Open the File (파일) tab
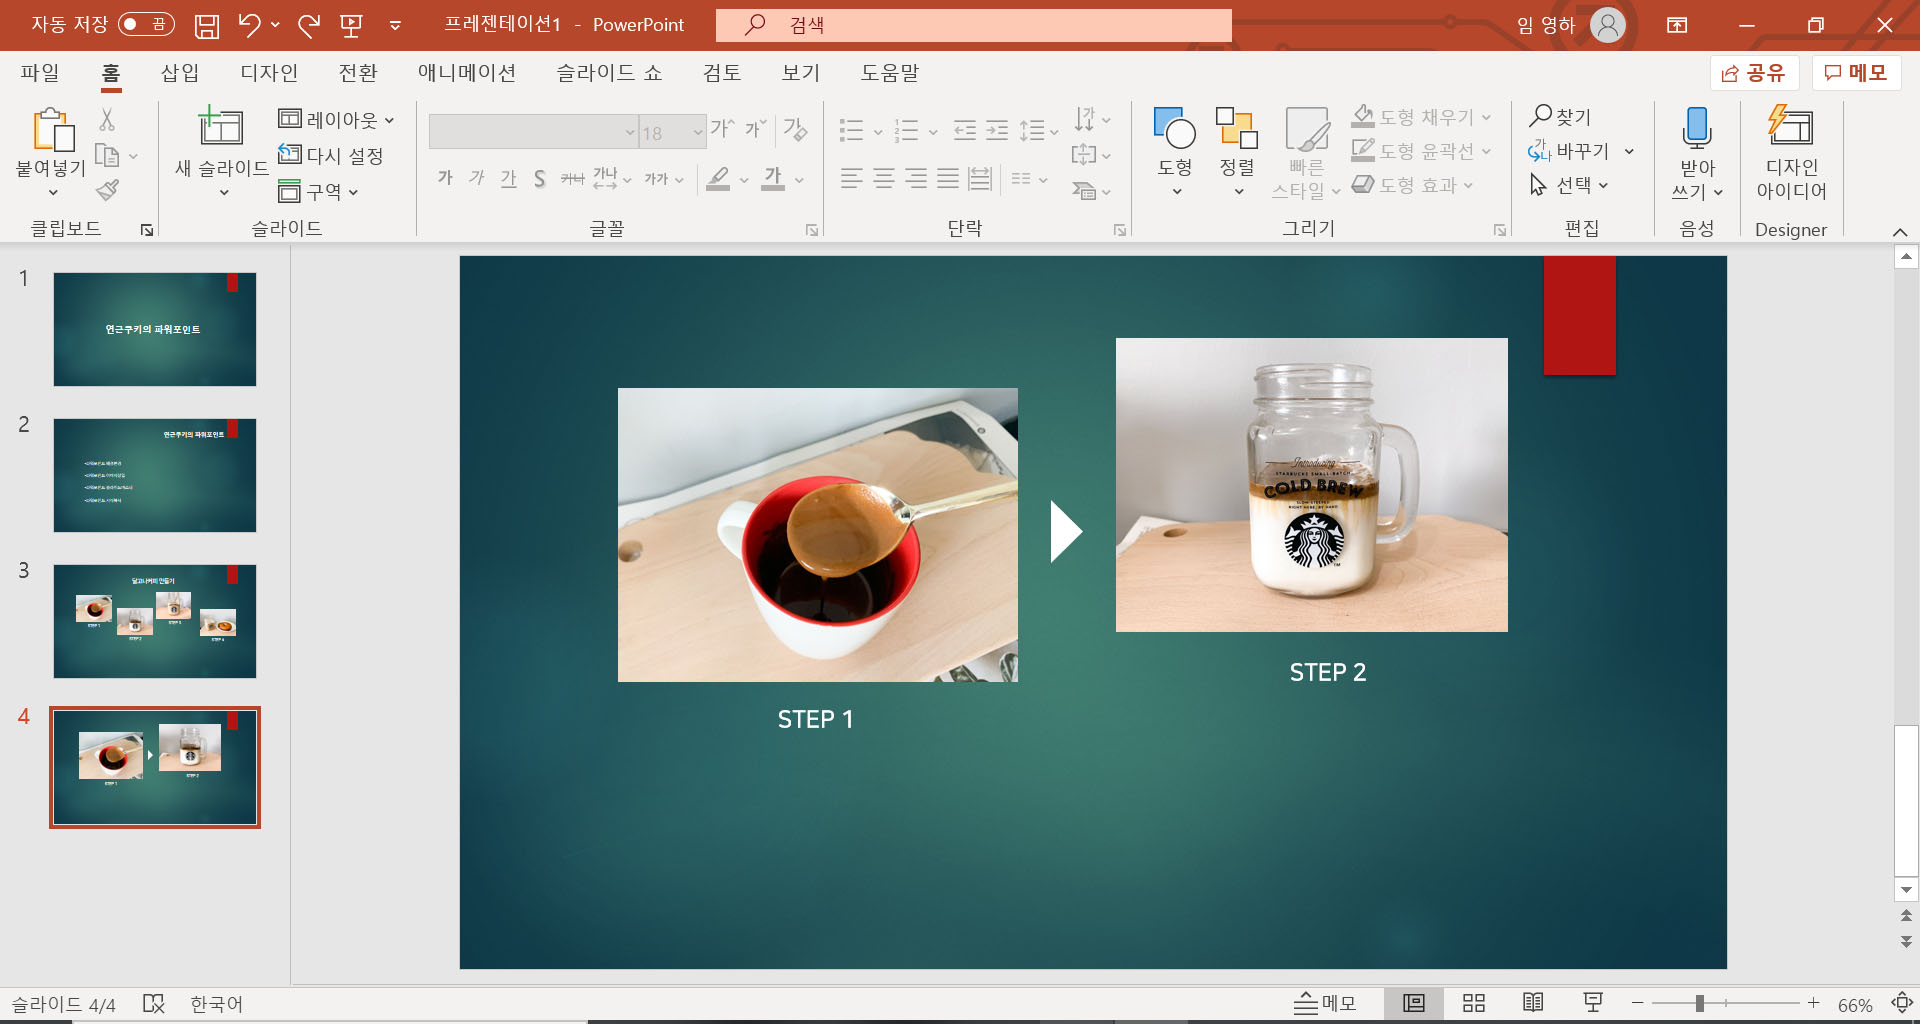 [x=40, y=72]
